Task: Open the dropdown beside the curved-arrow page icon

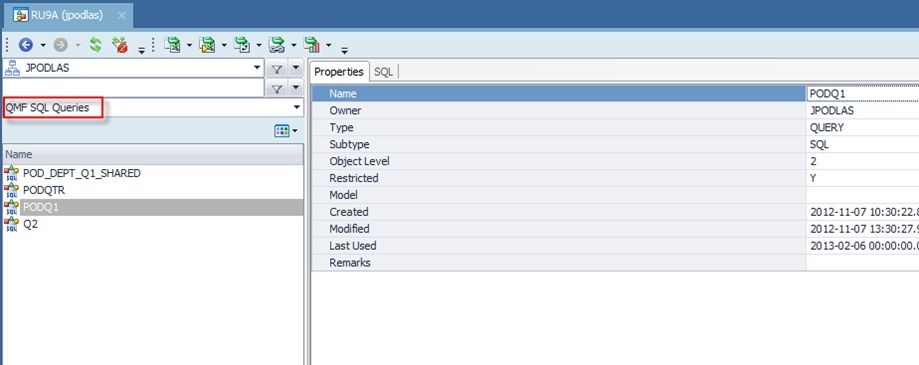Action: 258,45
